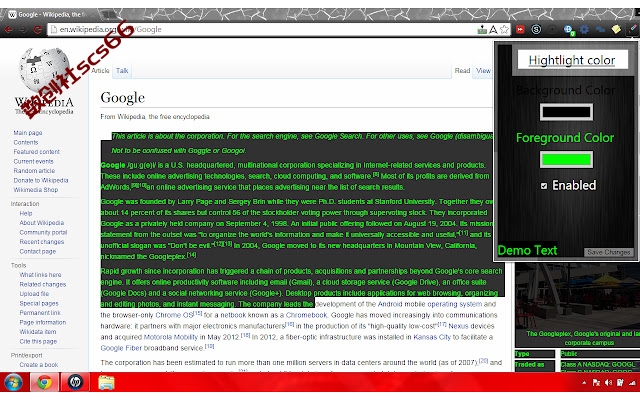Viewport: 640px width, 400px height.
Task: Bookmark page with the star icon
Action: [x=504, y=29]
